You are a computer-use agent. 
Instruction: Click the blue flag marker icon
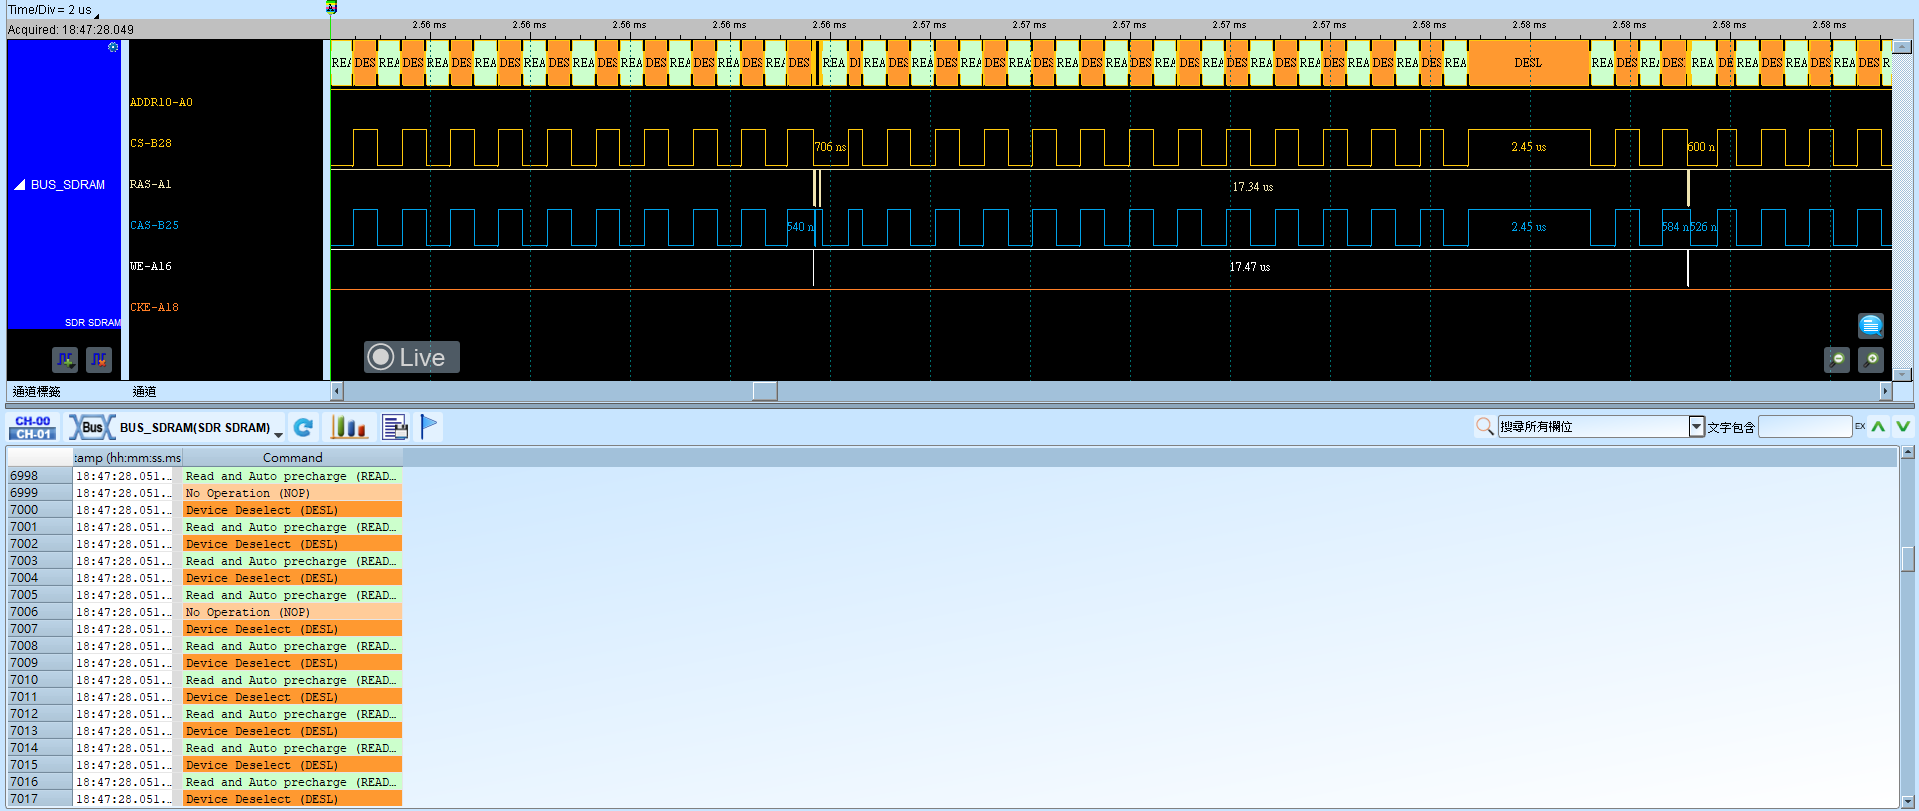tap(429, 427)
